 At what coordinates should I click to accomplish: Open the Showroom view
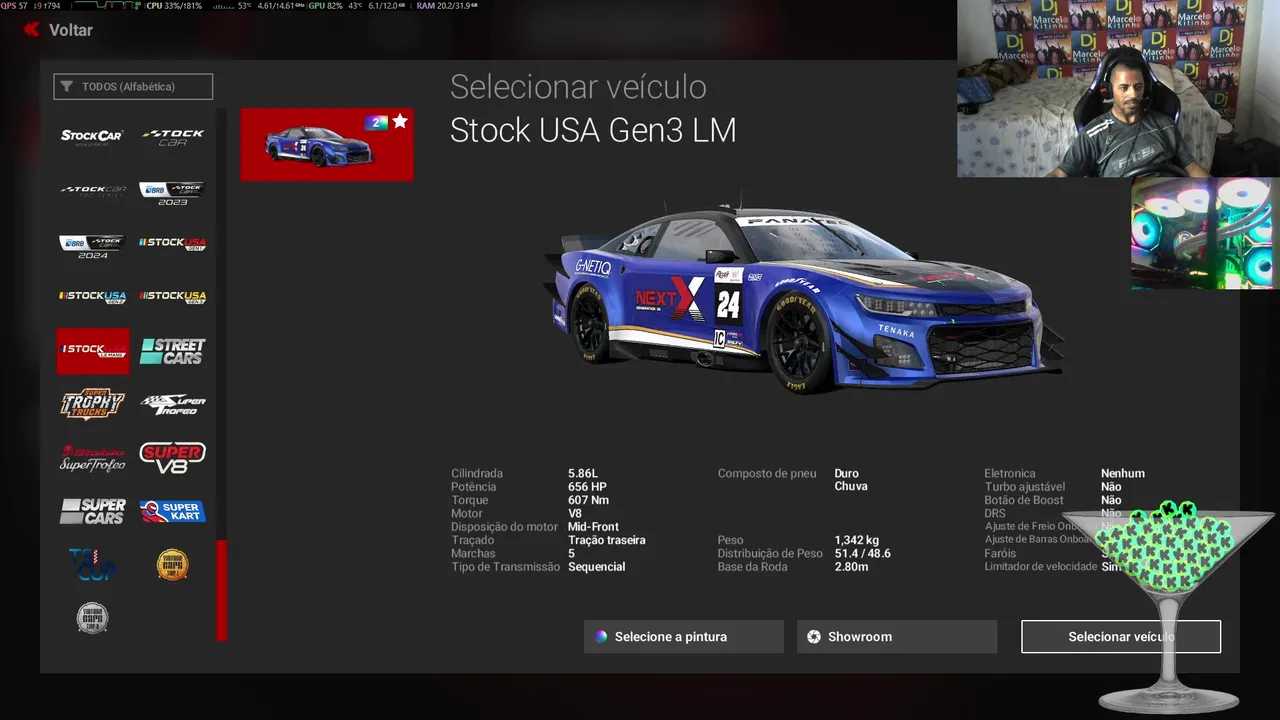(897, 637)
